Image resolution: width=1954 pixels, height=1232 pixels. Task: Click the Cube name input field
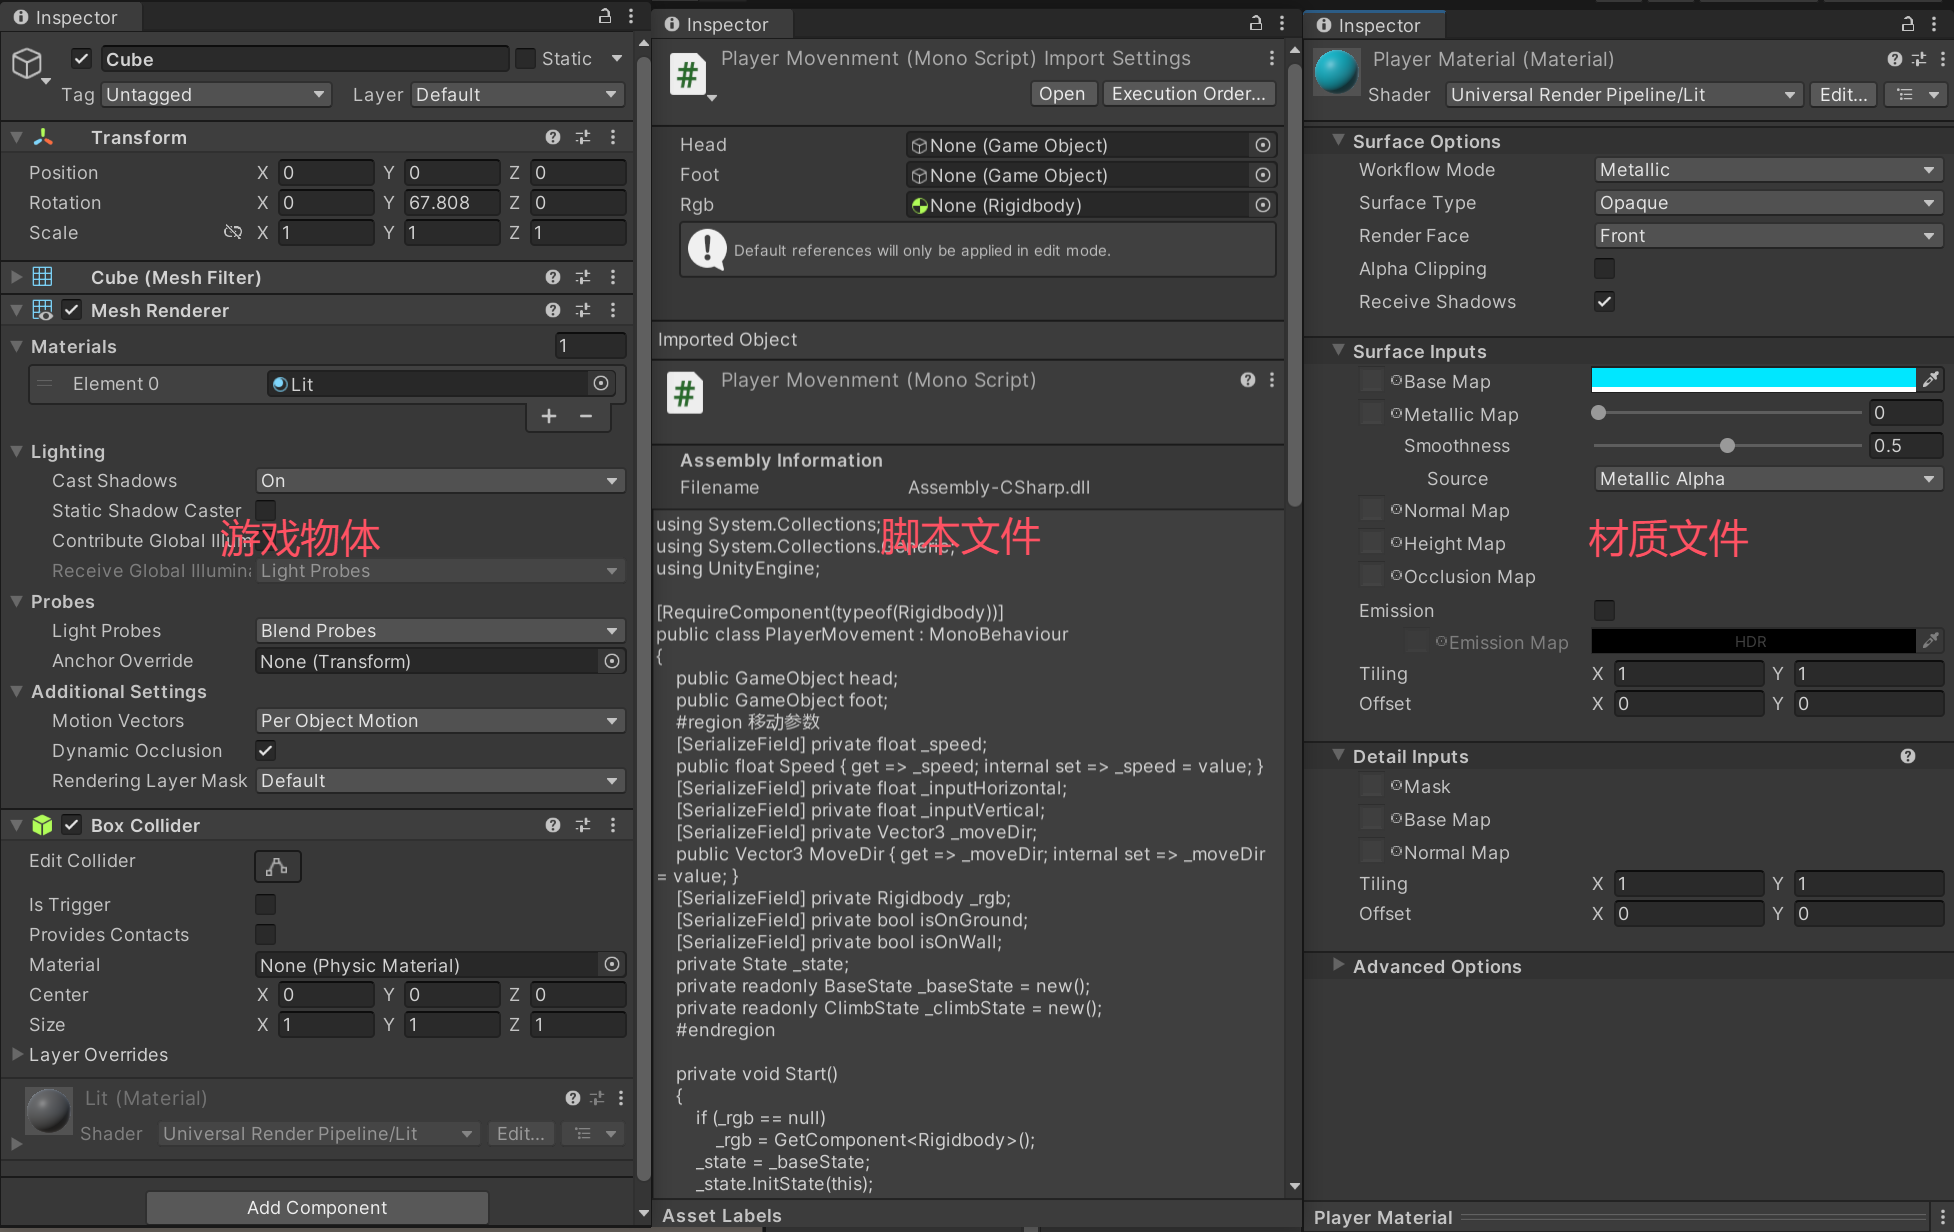pos(306,59)
